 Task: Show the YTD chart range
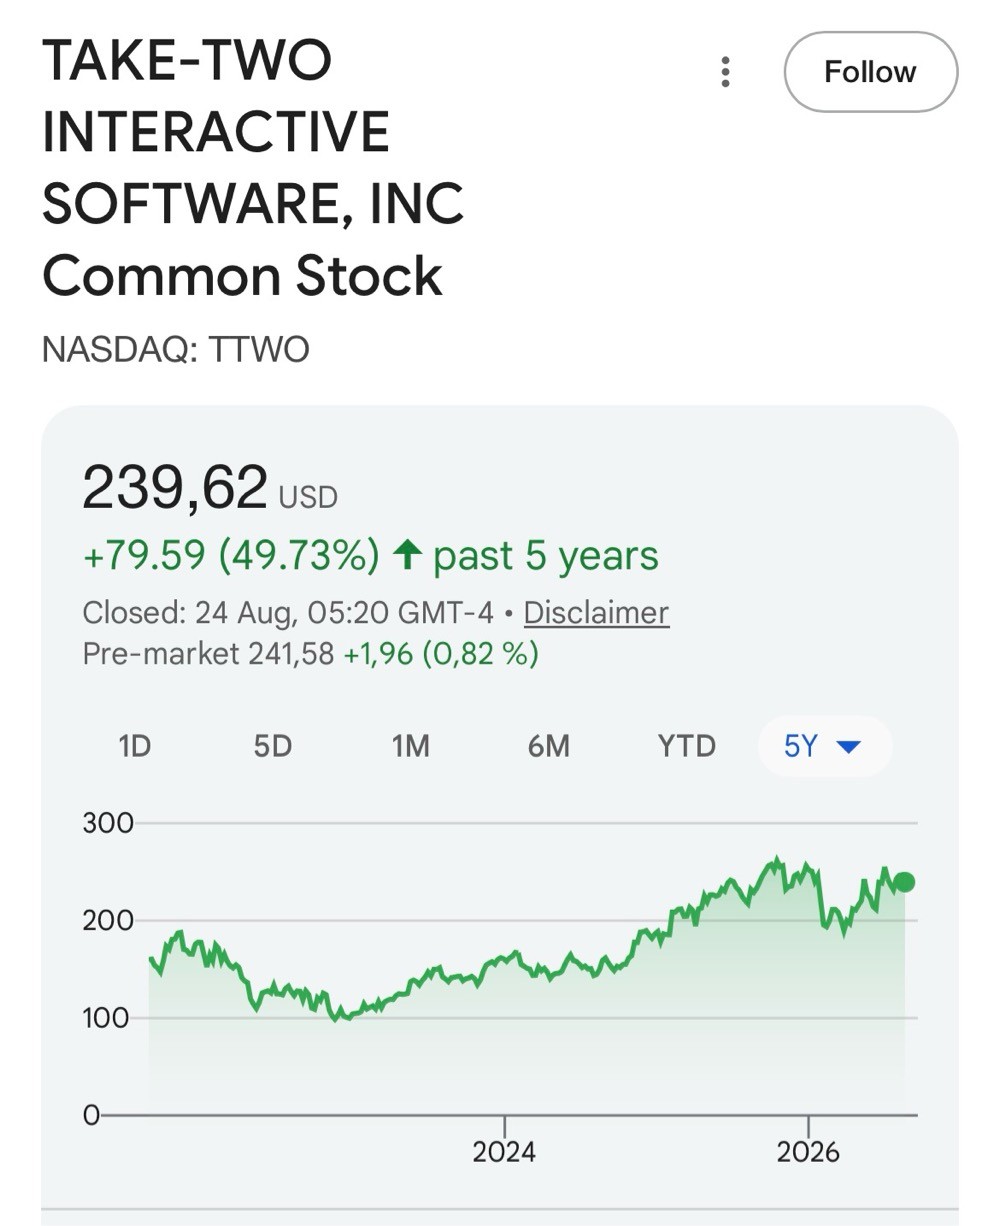click(686, 746)
